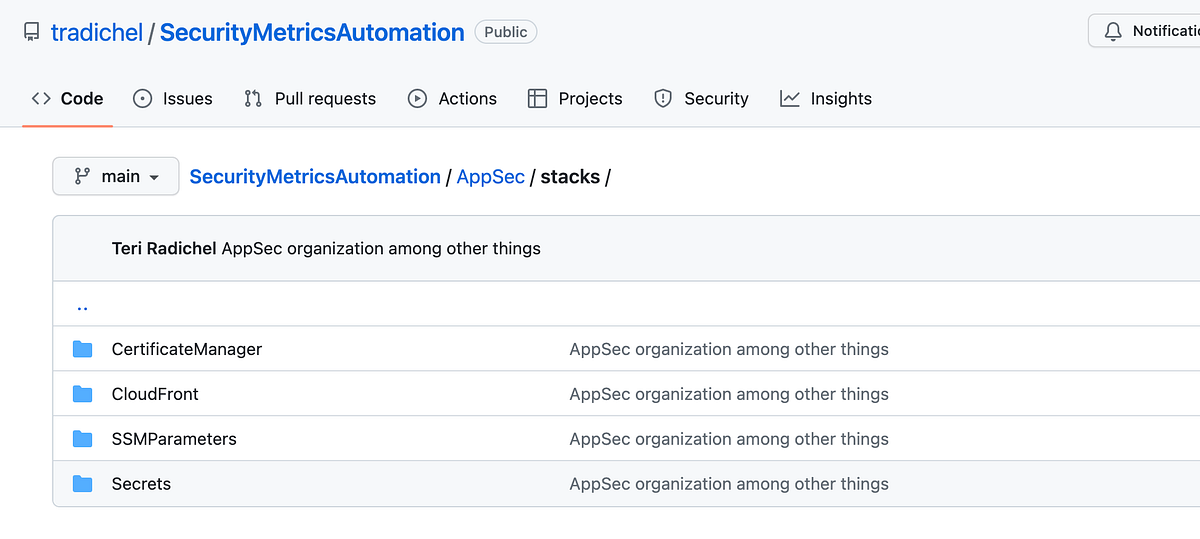The height and width of the screenshot is (539, 1200).
Task: Click the Insights graph icon
Action: [790, 98]
